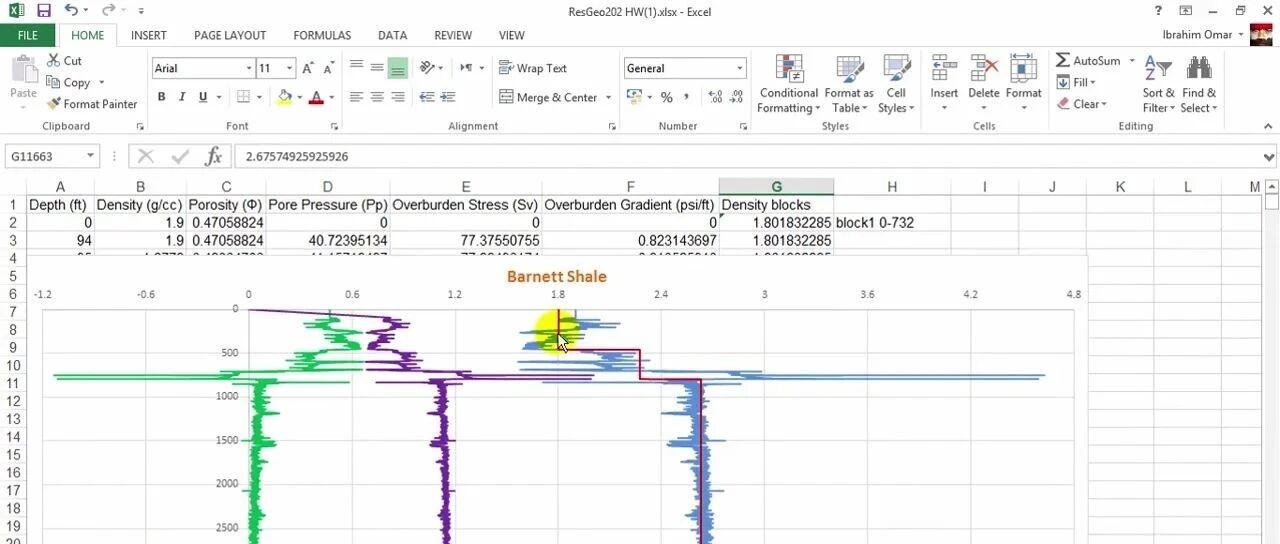Open Sort & Filter dropdown
This screenshot has height=544, width=1280.
point(1159,84)
